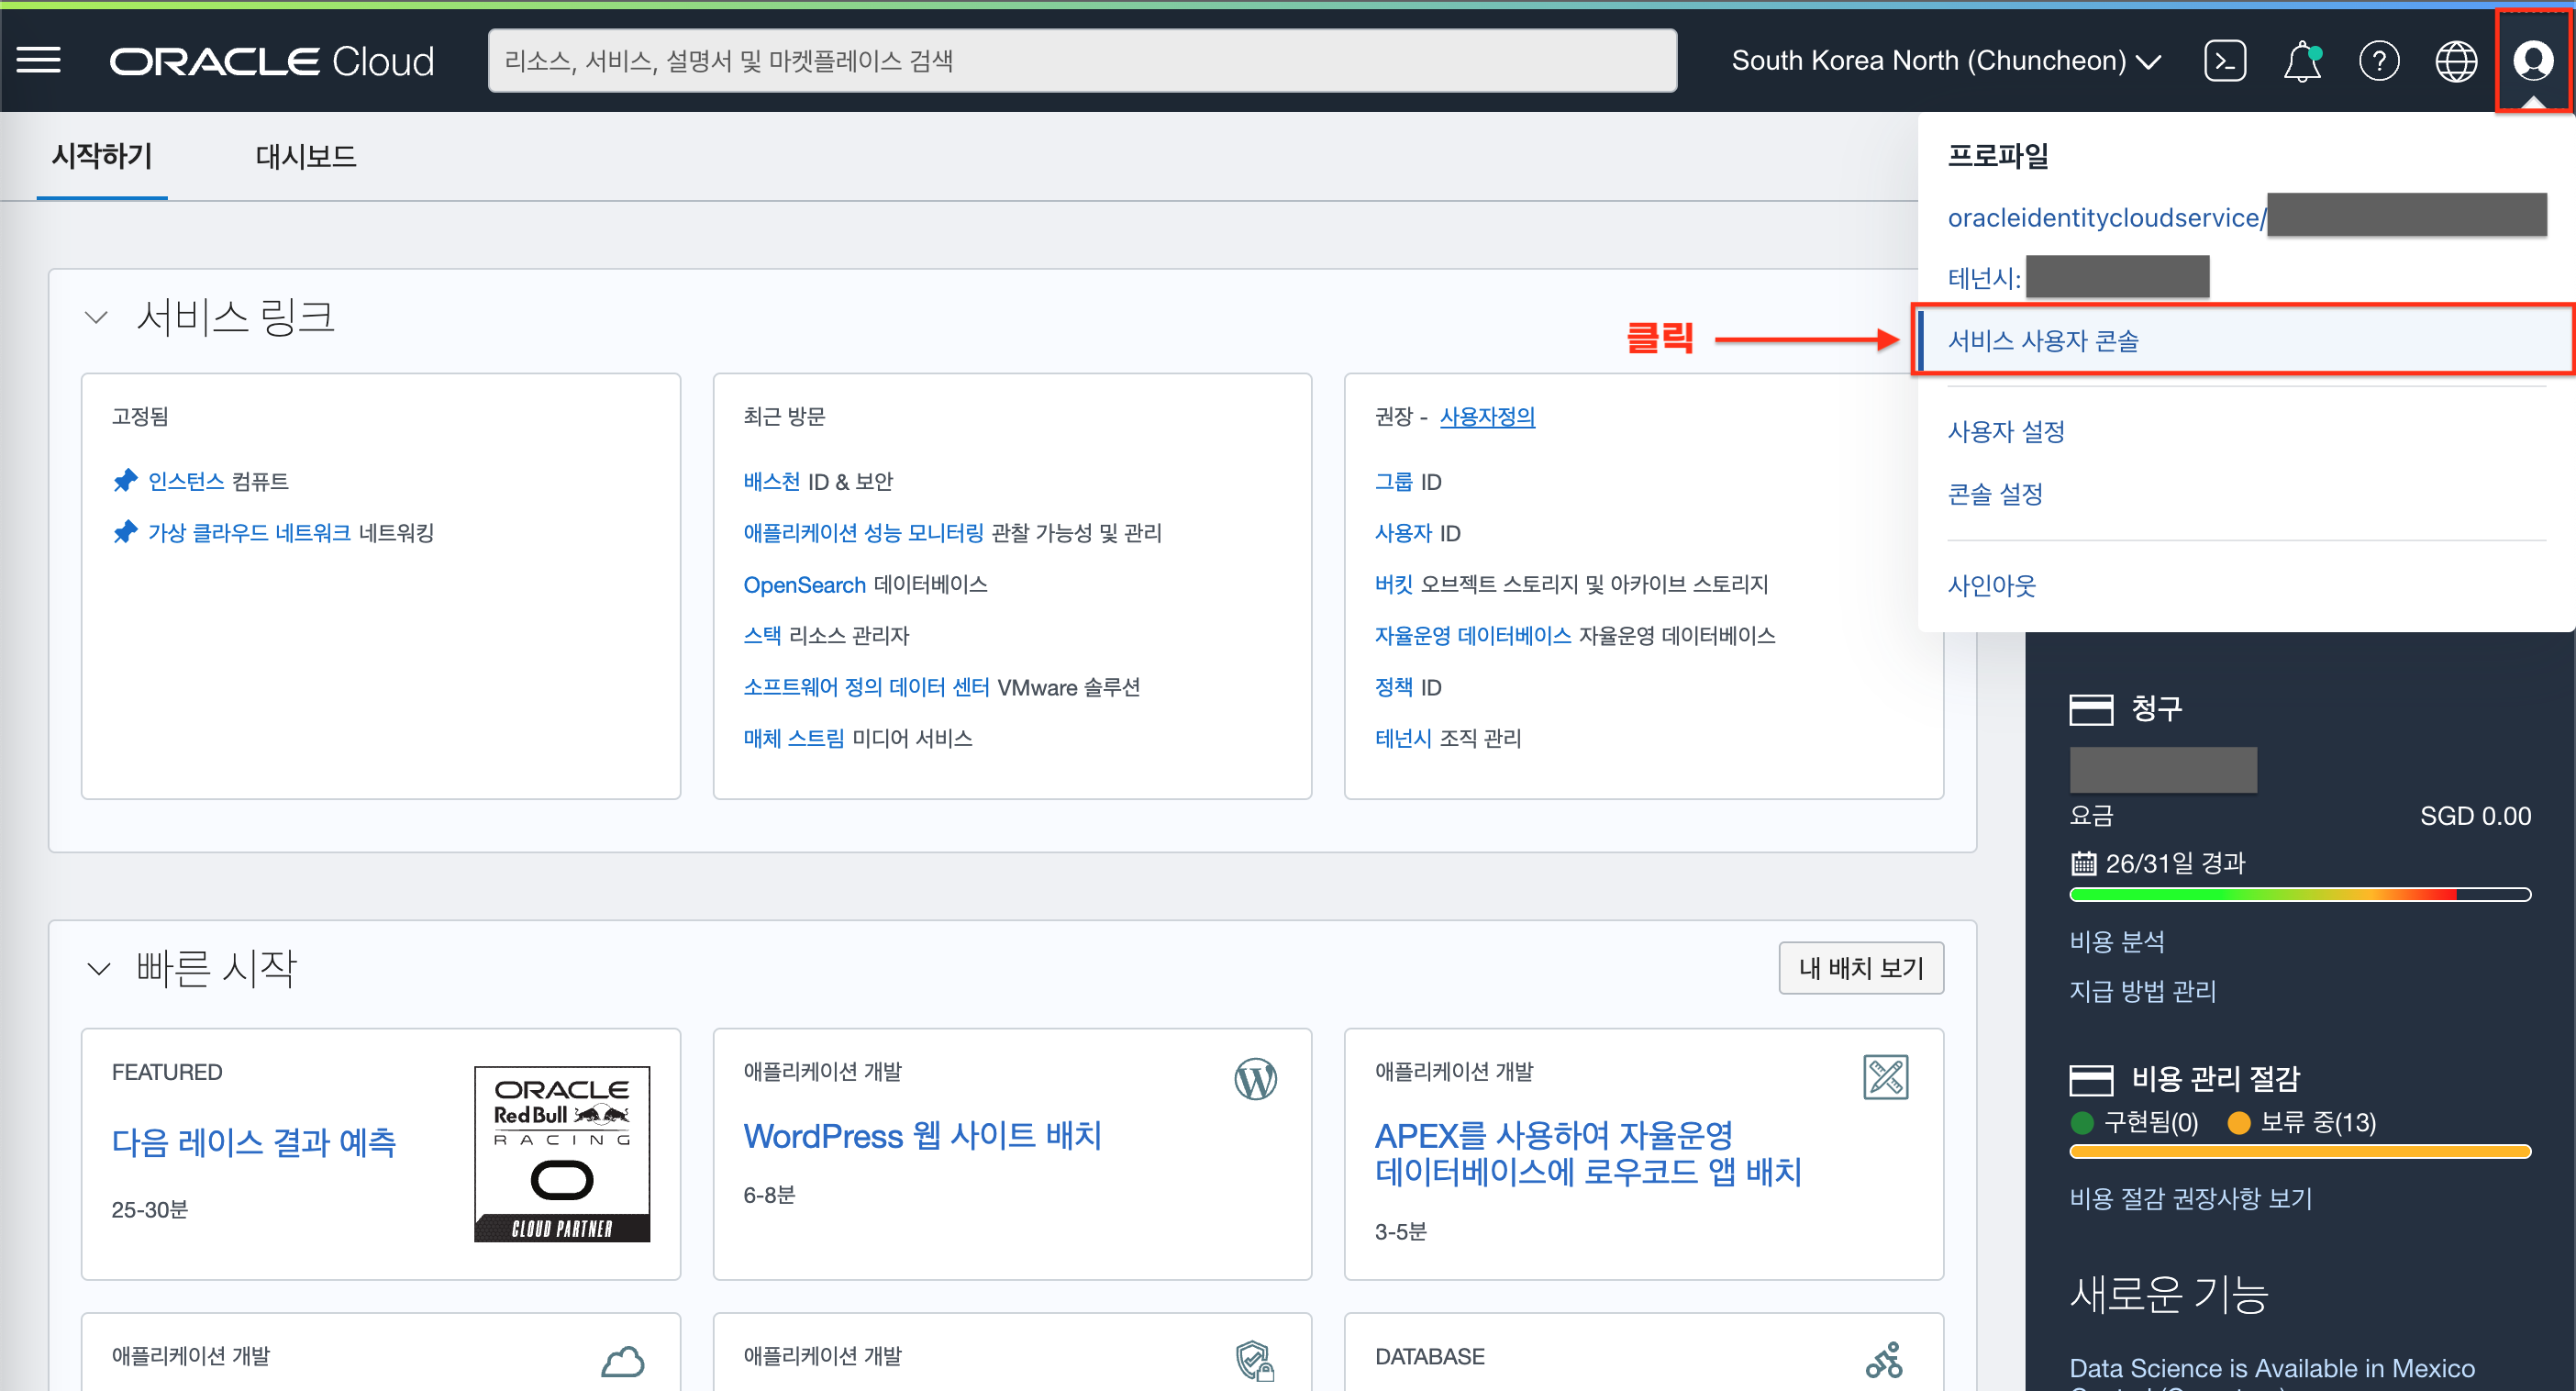Open the 테넌시 조직 관리 link

tap(1403, 738)
